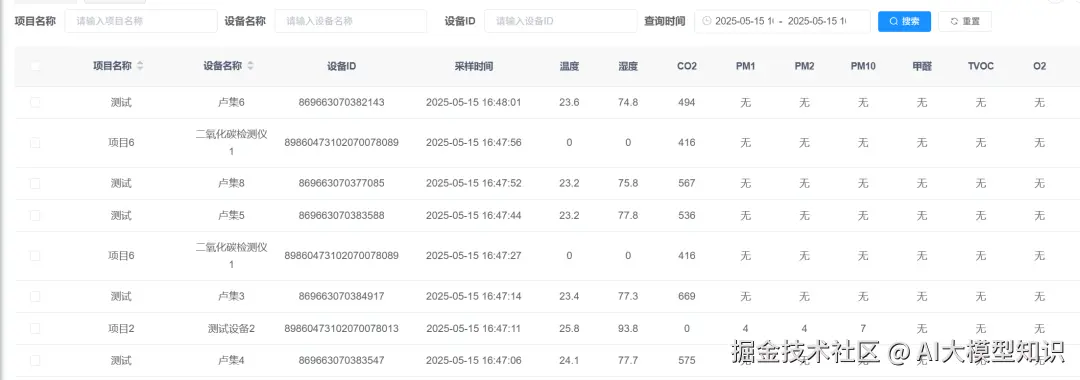Click temperature value 25.8
1080x380 pixels.
click(x=570, y=328)
